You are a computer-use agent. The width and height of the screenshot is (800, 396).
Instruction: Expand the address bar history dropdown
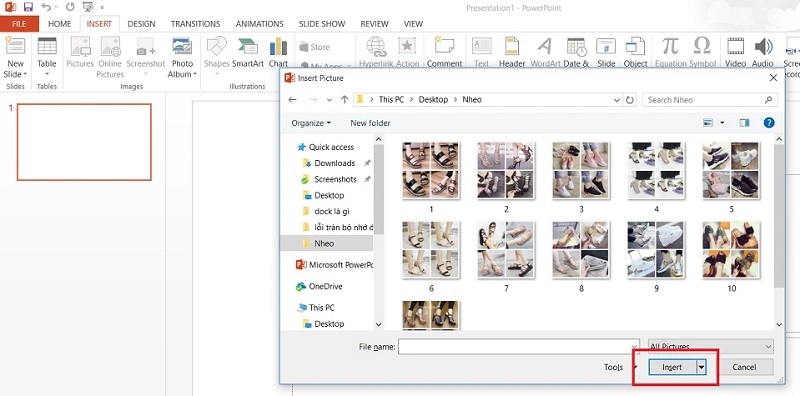617,100
